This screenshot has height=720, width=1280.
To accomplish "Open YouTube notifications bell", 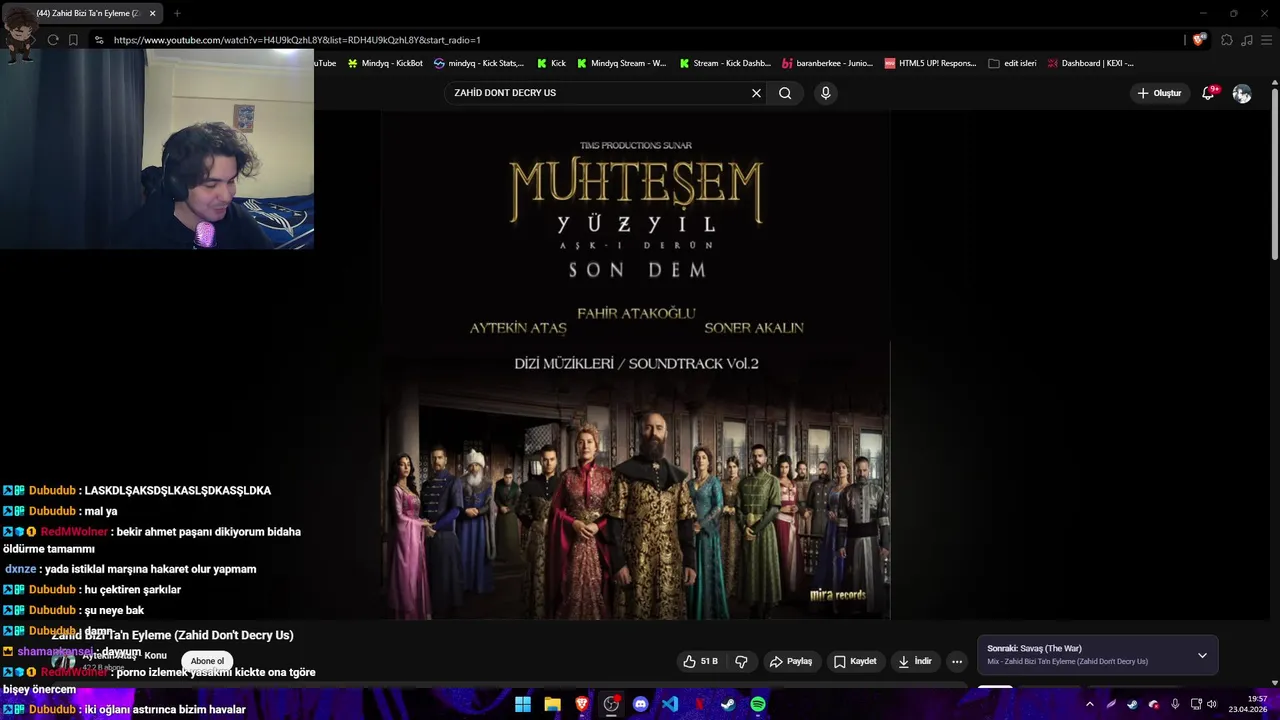I will coord(1208,93).
